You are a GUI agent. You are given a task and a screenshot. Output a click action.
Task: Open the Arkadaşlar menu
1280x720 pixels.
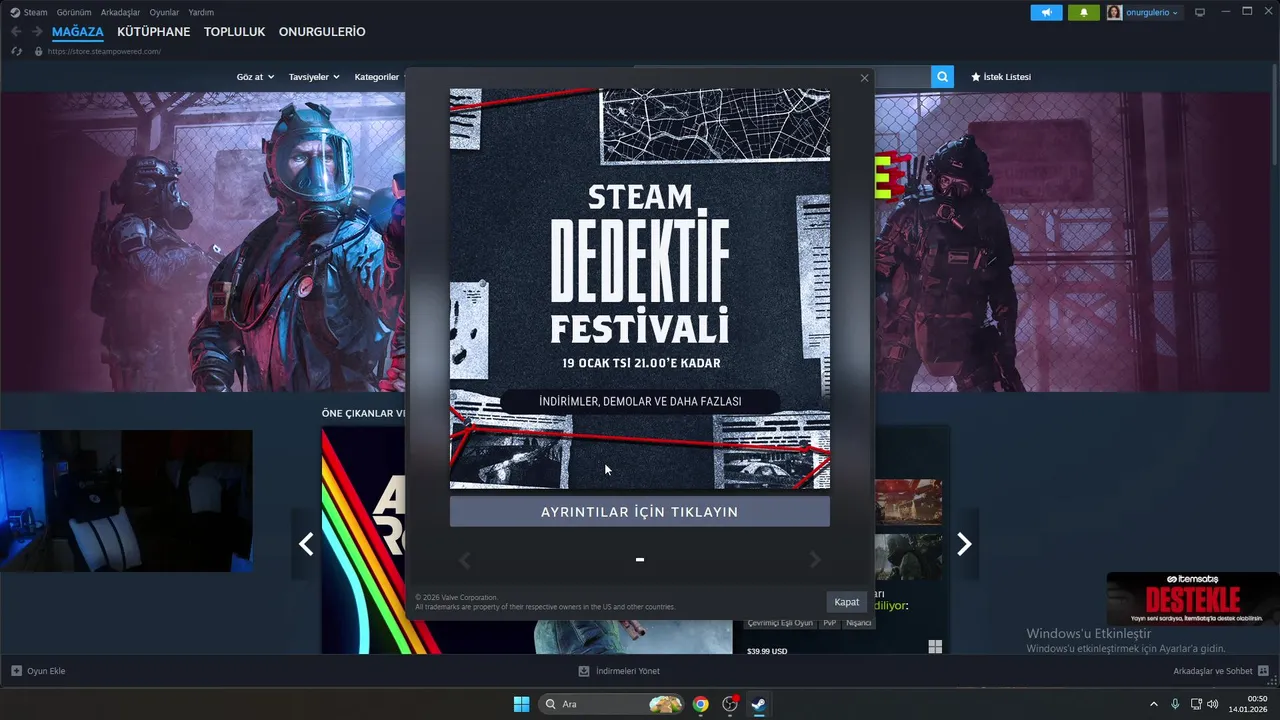tap(120, 12)
